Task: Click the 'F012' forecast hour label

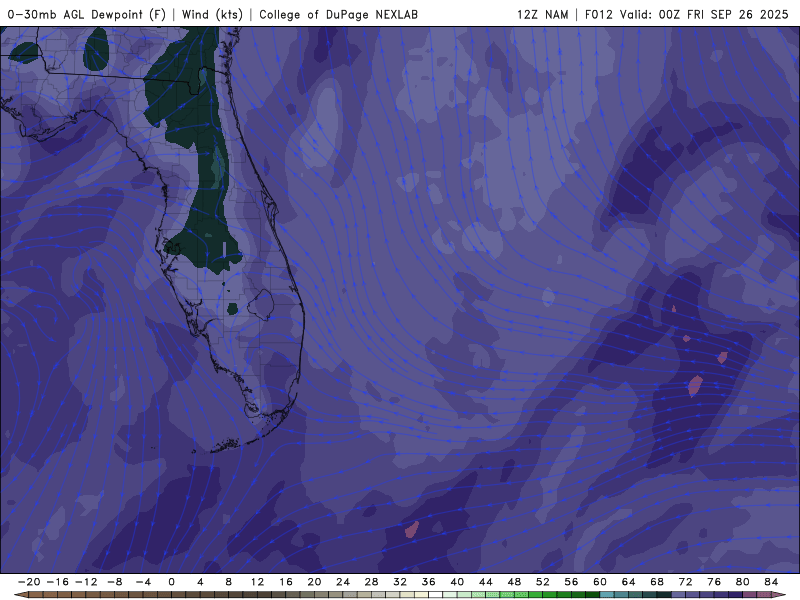Action: (598, 14)
